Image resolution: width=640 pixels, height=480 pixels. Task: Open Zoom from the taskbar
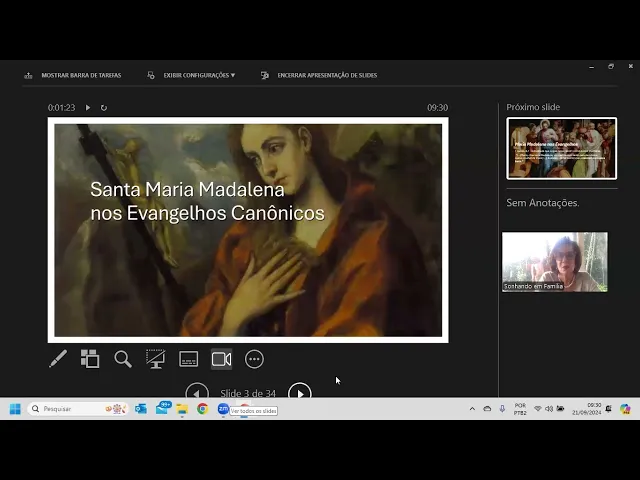click(223, 409)
